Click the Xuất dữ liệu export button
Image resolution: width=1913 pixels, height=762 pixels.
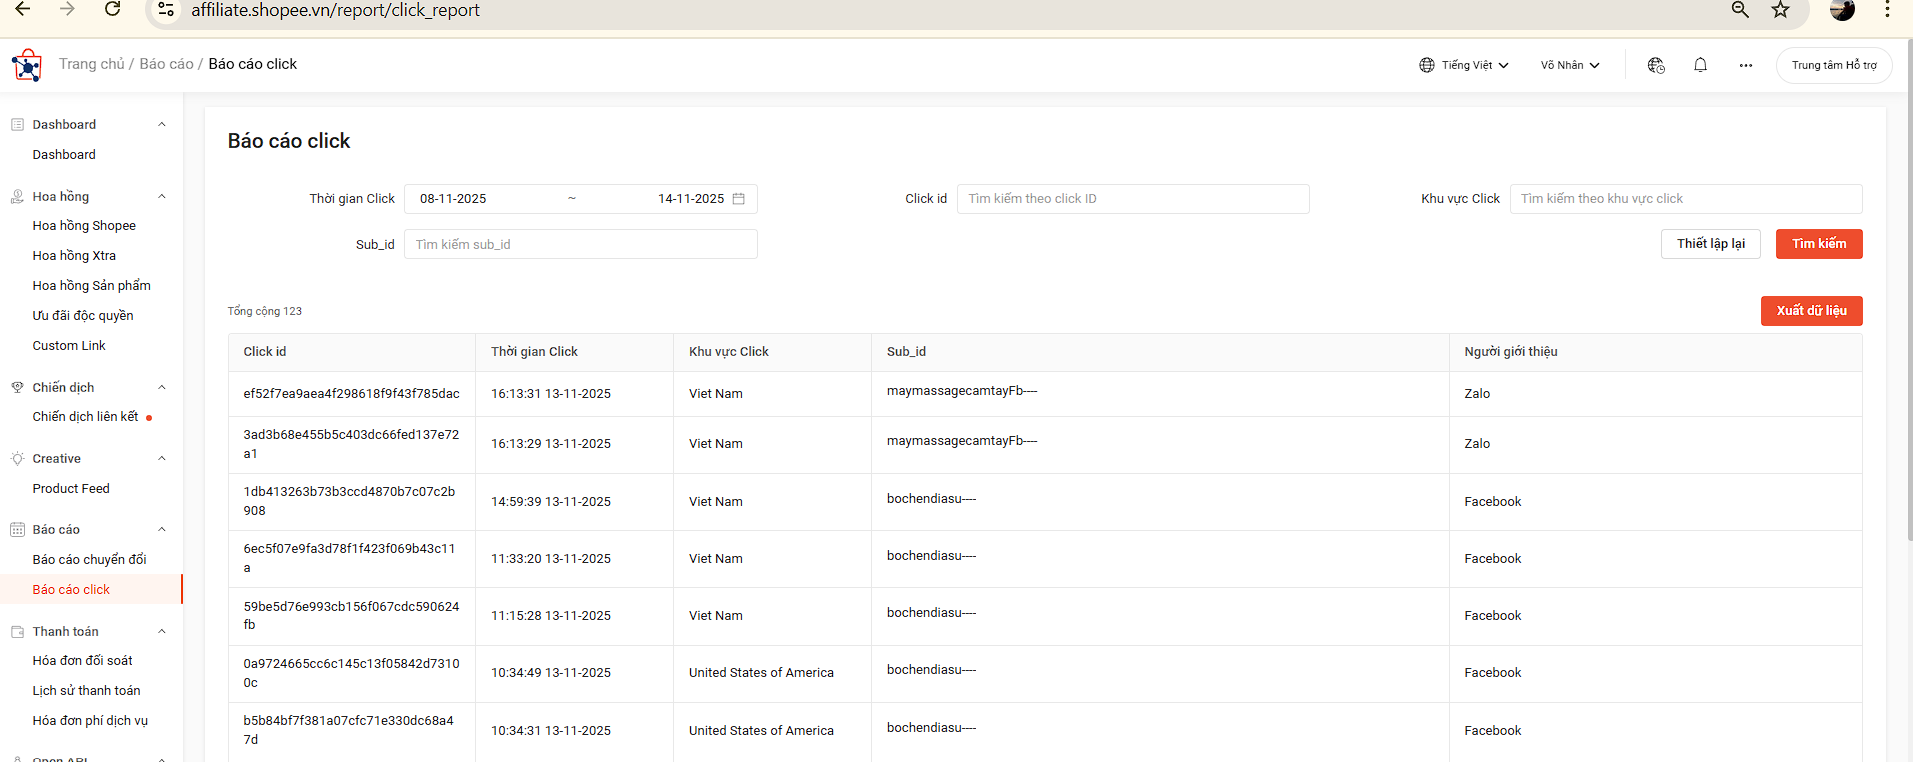point(1811,311)
